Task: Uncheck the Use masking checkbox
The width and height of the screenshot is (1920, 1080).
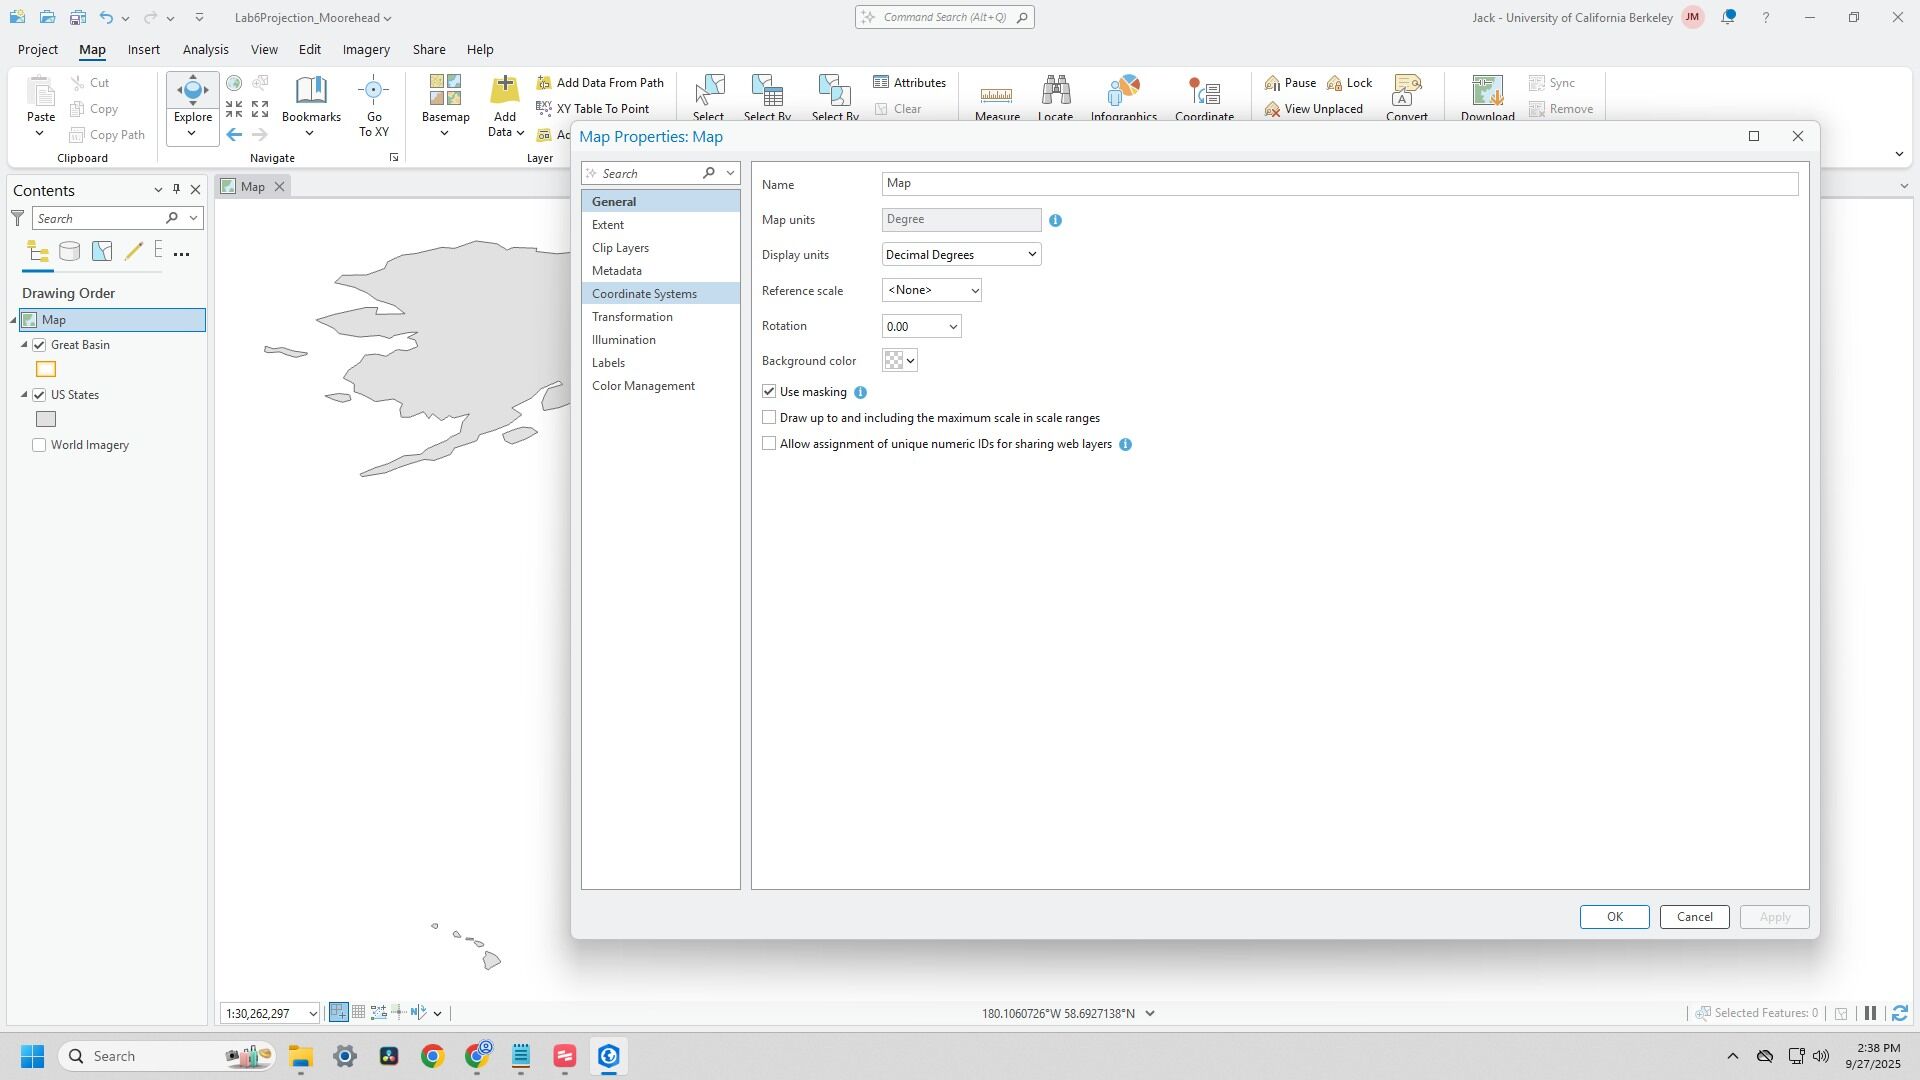Action: (x=769, y=392)
